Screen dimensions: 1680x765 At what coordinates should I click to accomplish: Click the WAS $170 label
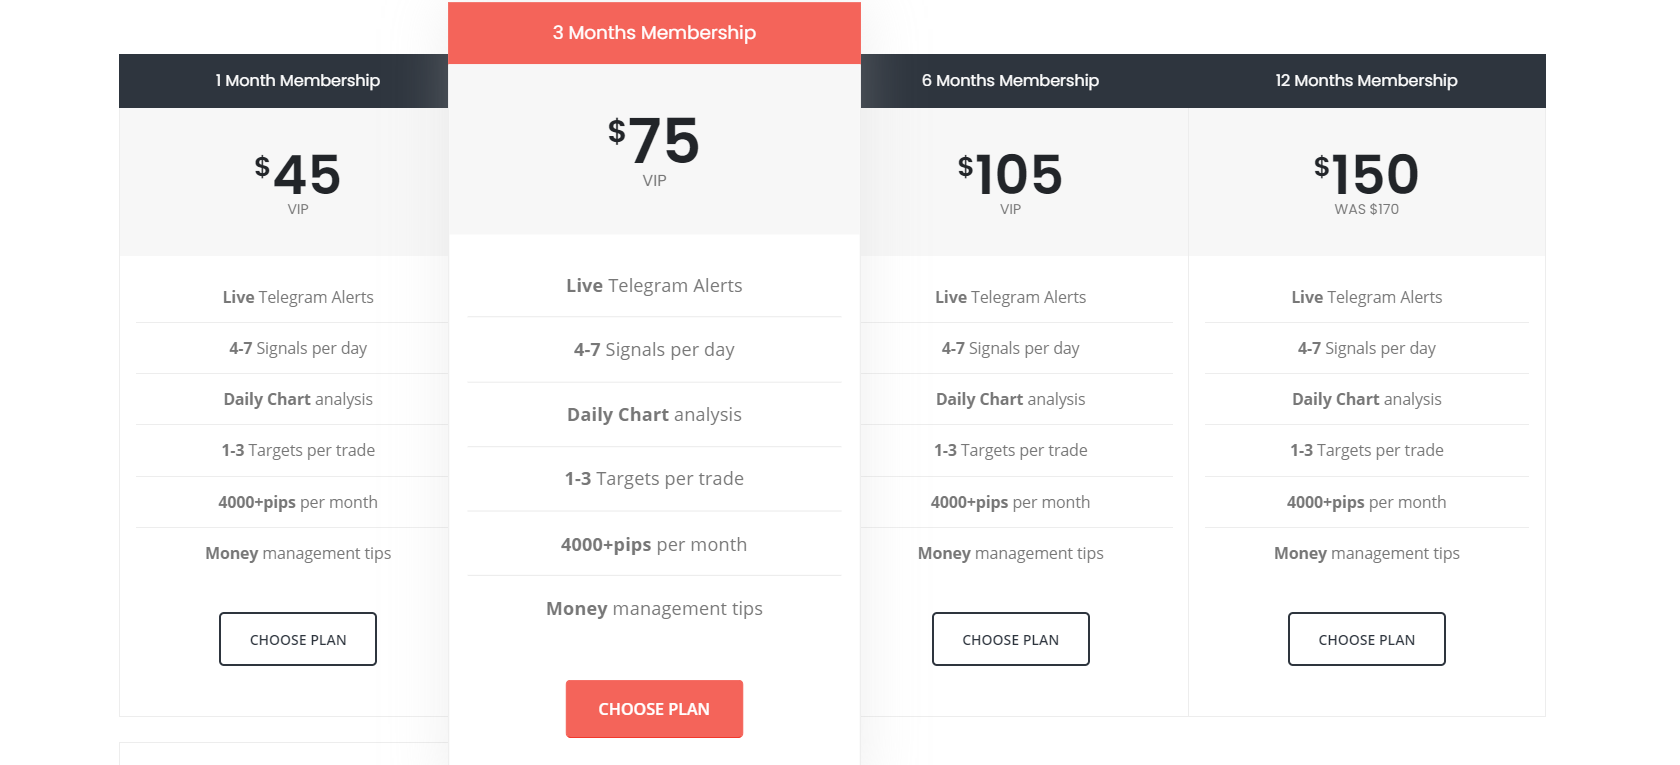[x=1366, y=209]
